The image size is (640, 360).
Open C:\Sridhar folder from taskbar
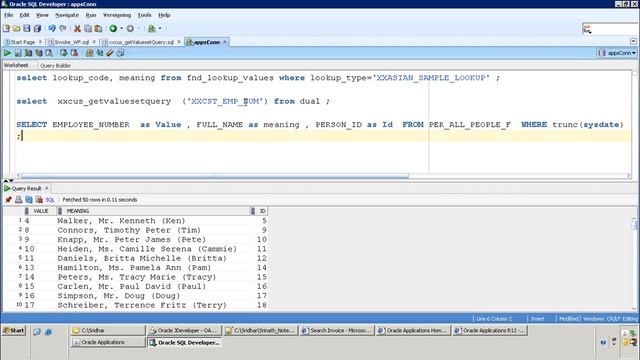[x=108, y=331]
